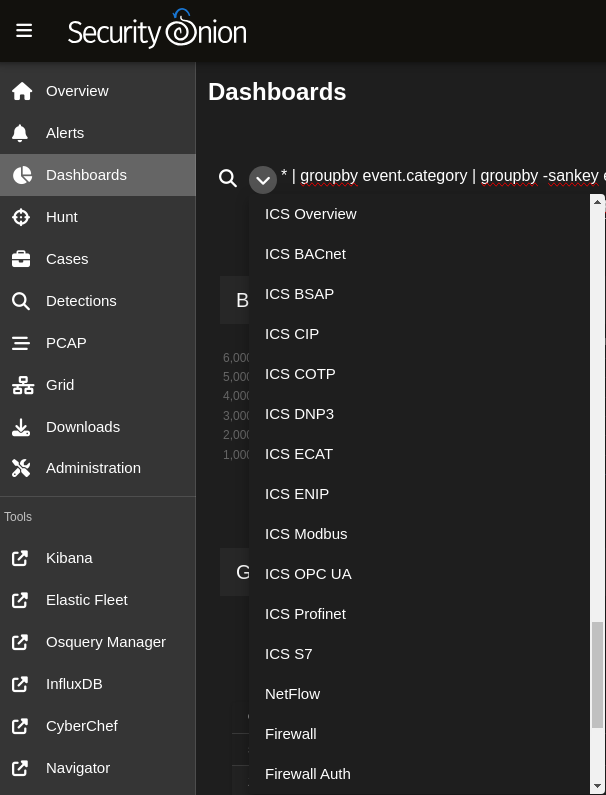Choose NetFlow dashboard
Image resolution: width=606 pixels, height=795 pixels.
[419, 694]
